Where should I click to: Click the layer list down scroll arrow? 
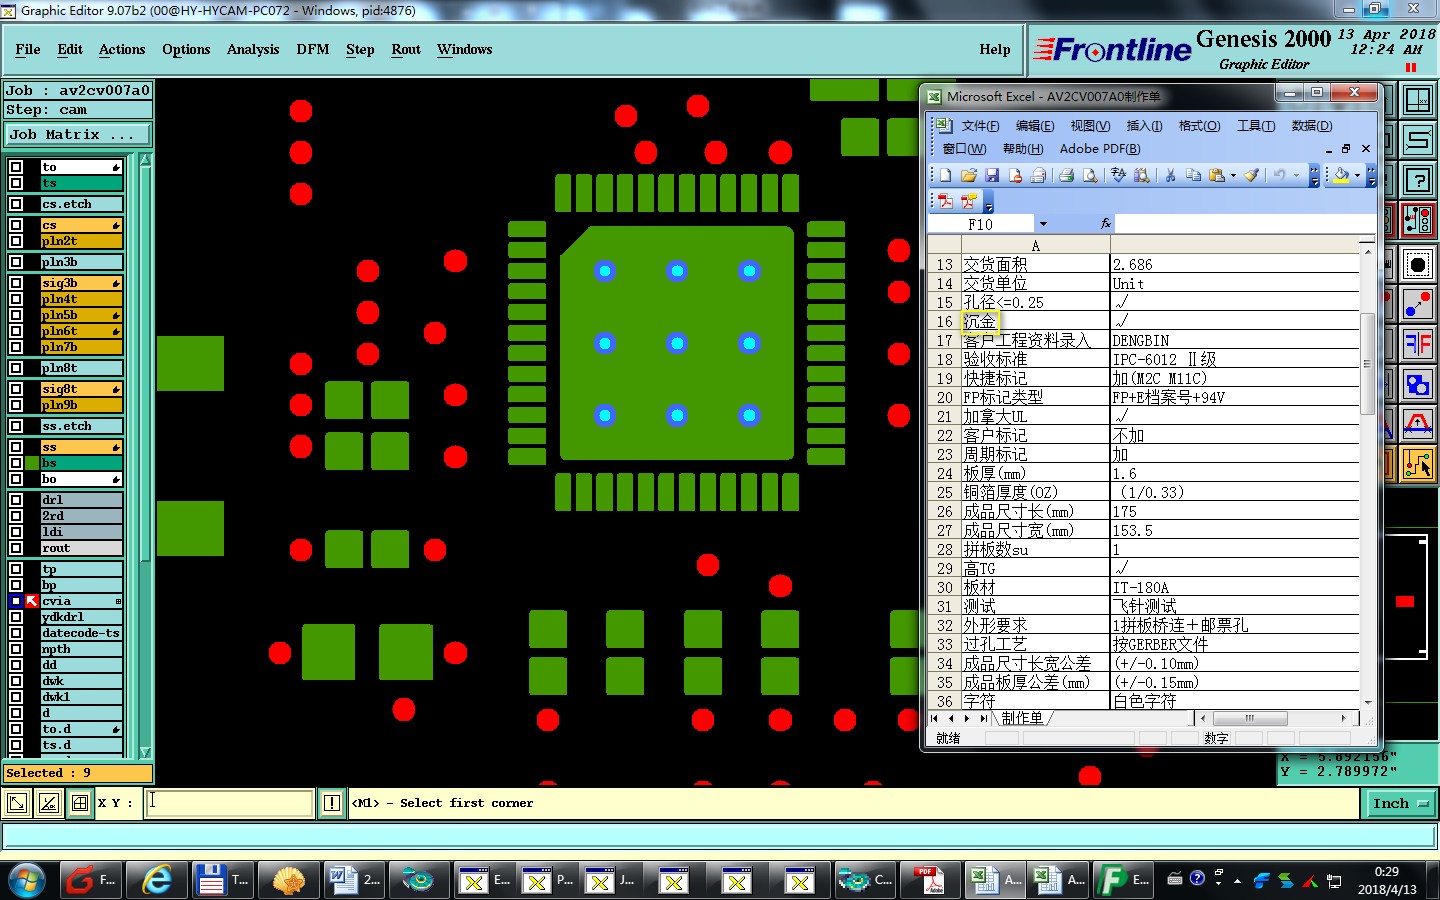(145, 752)
